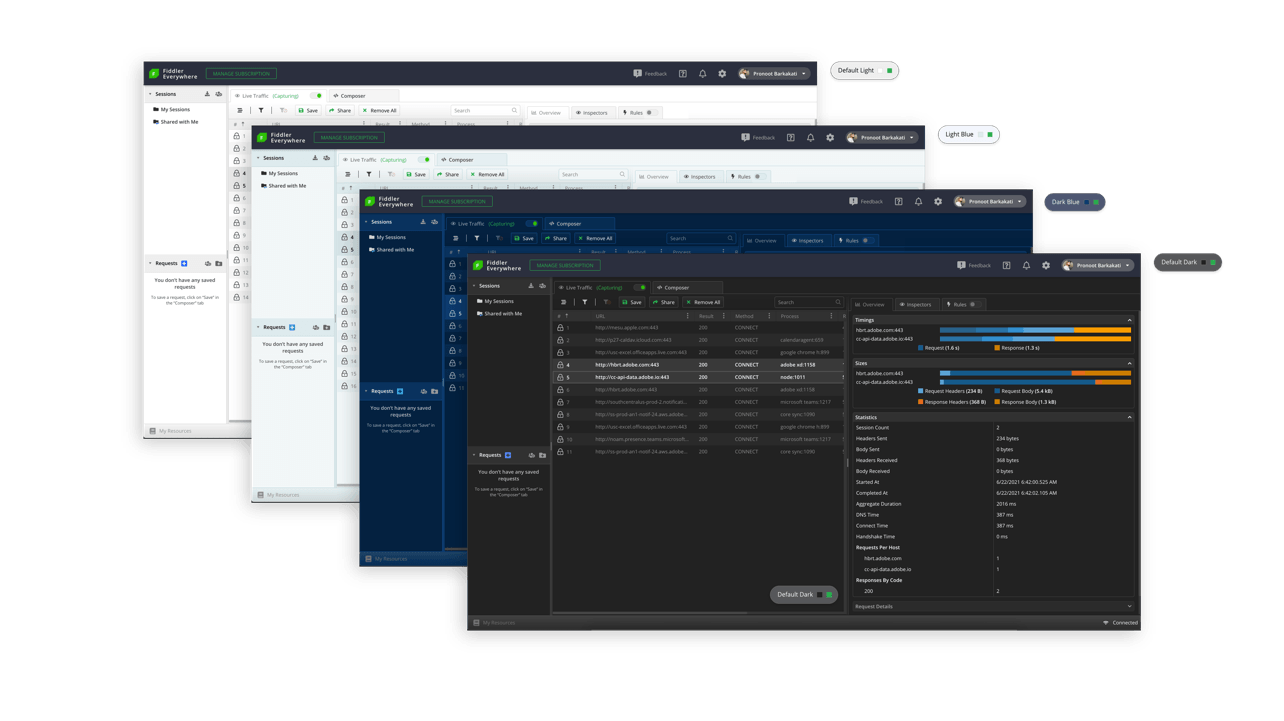
Task: Open notifications bell in Default Light window
Action: tap(702, 73)
